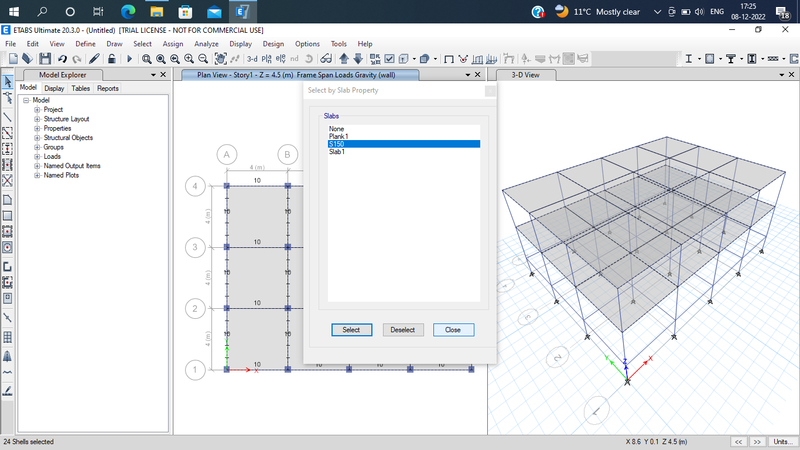
Task: Expand the Structure Layout tree node
Action: 37,119
